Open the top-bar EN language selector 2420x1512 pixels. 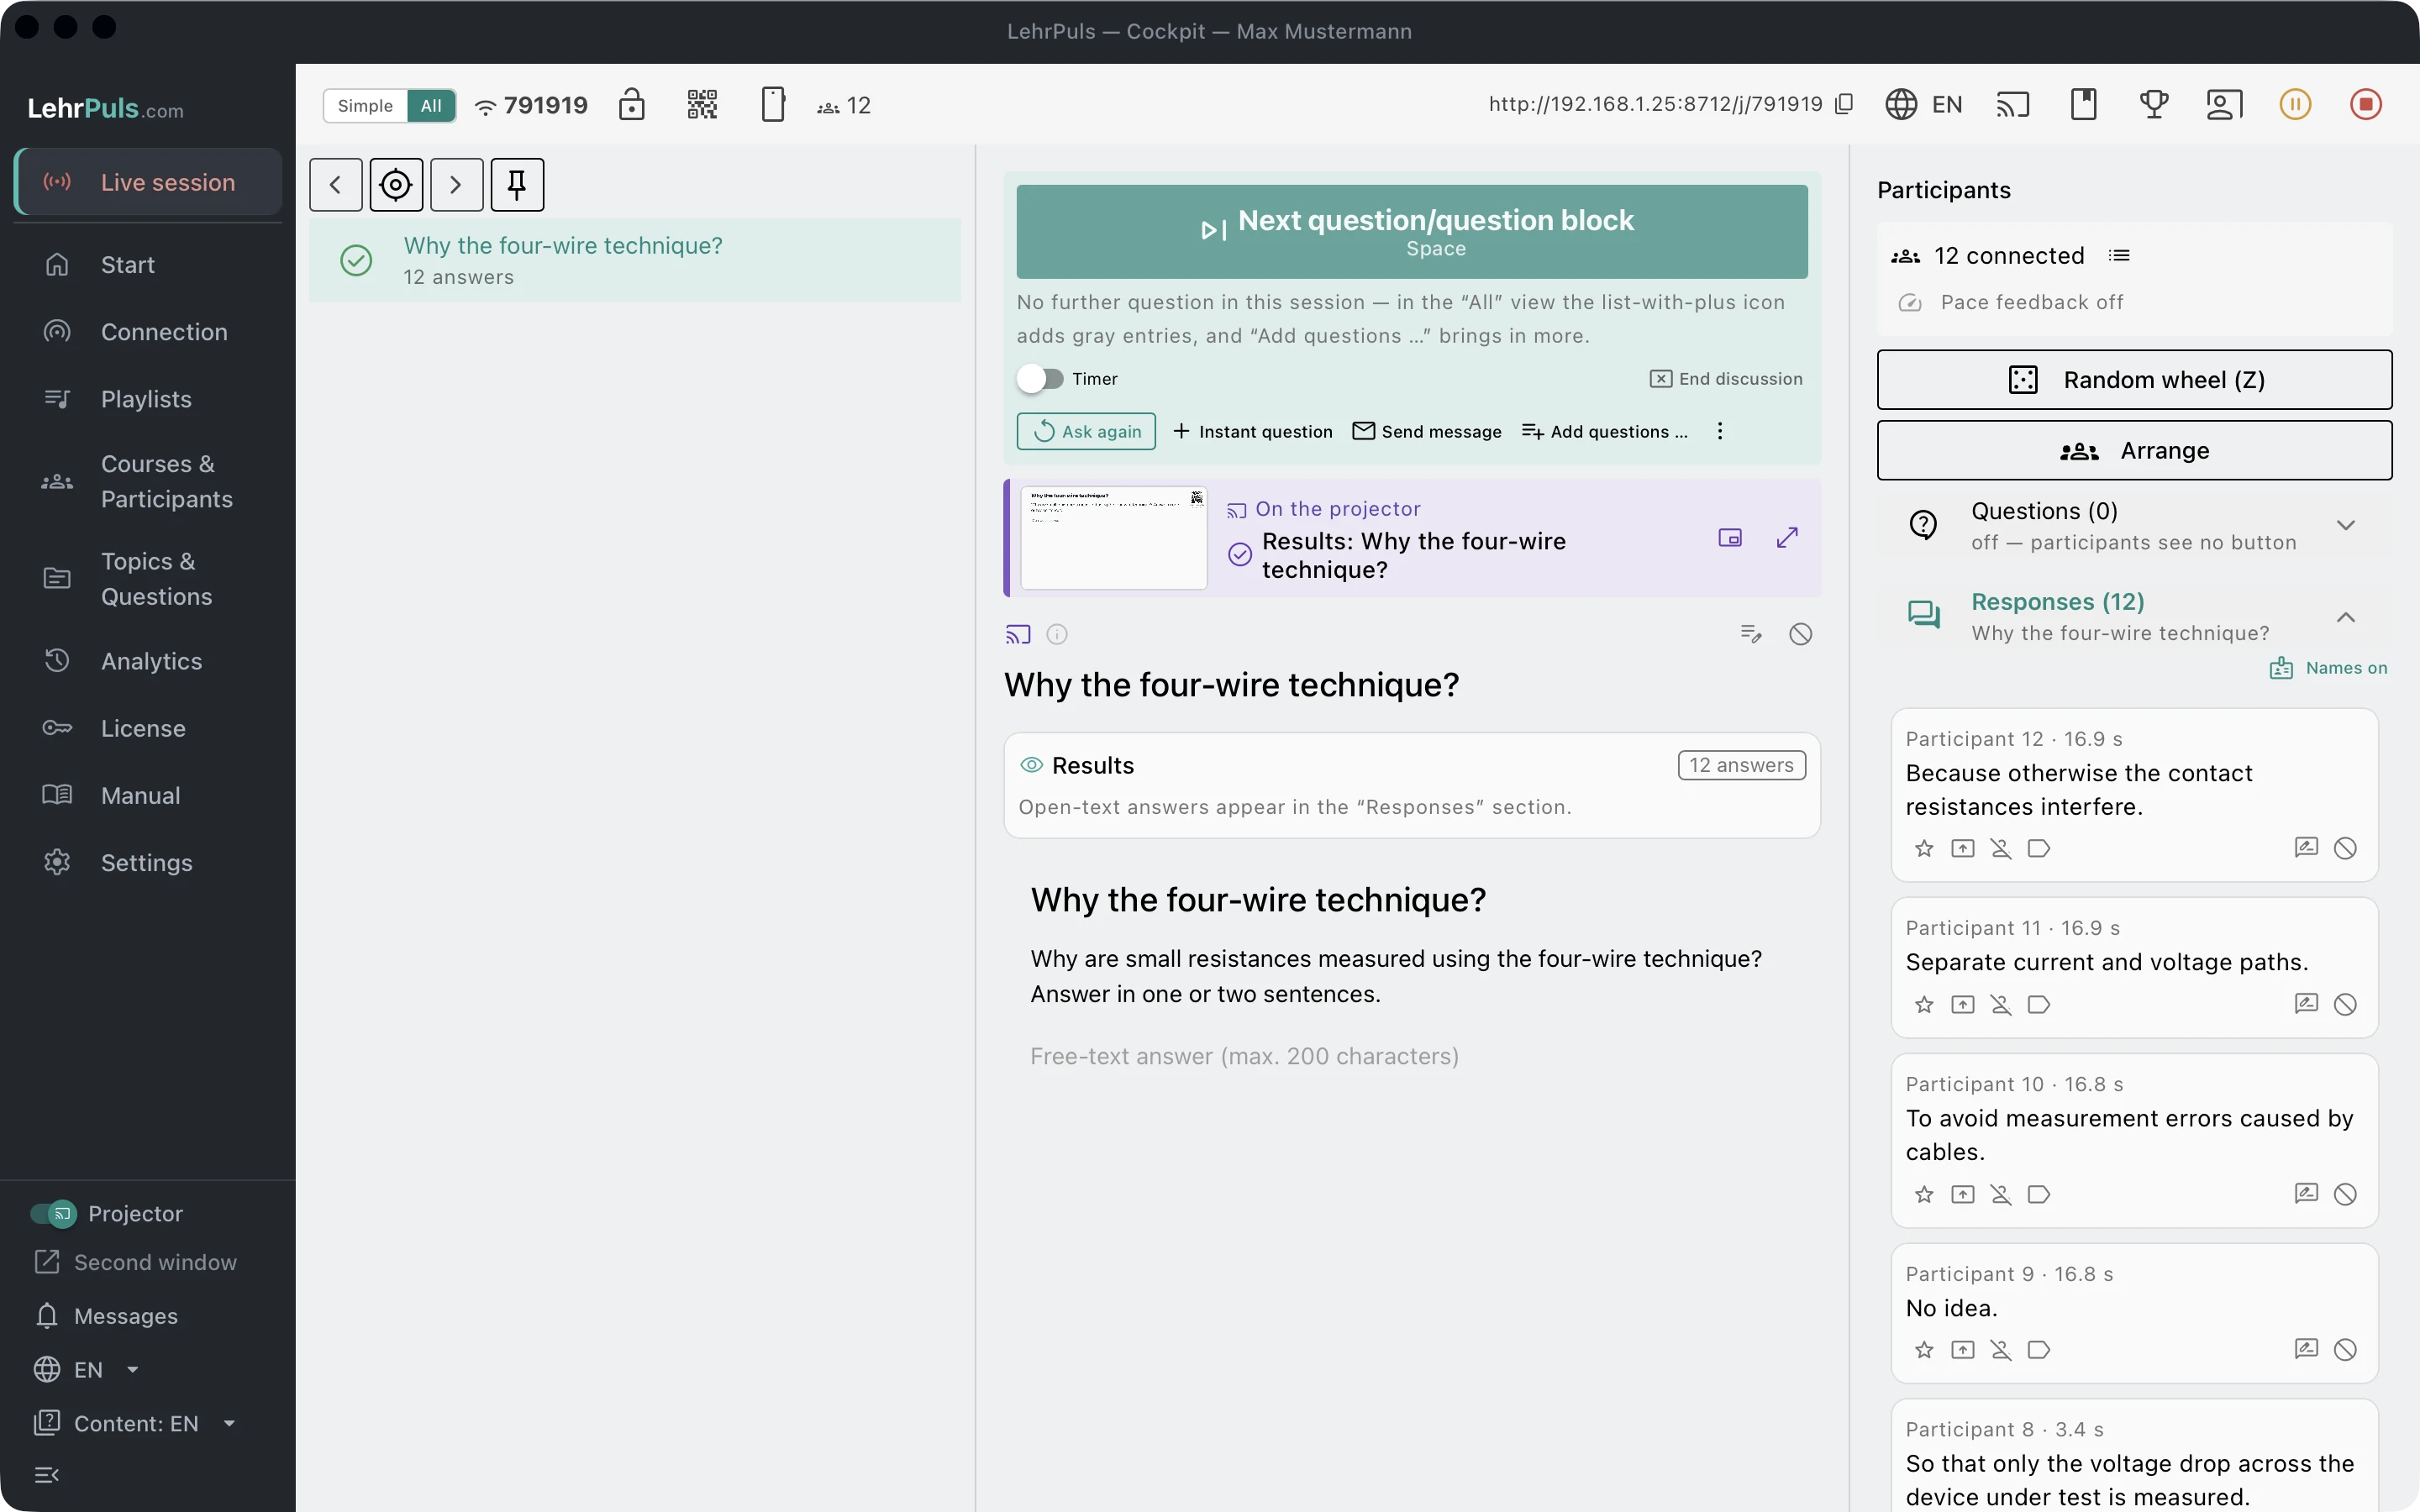click(x=1924, y=104)
